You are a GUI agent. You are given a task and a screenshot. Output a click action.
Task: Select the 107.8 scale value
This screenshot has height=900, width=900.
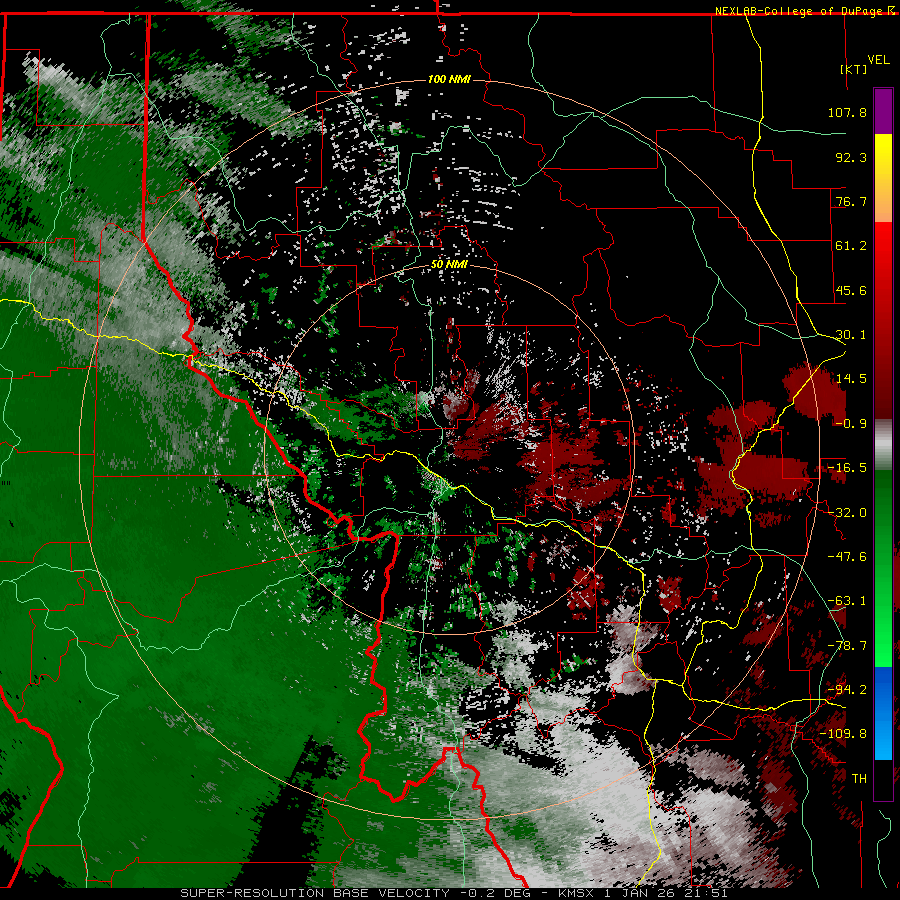point(847,112)
